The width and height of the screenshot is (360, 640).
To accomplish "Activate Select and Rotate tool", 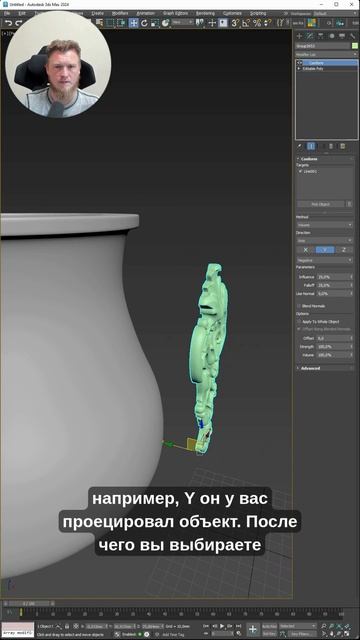I will [x=144, y=23].
